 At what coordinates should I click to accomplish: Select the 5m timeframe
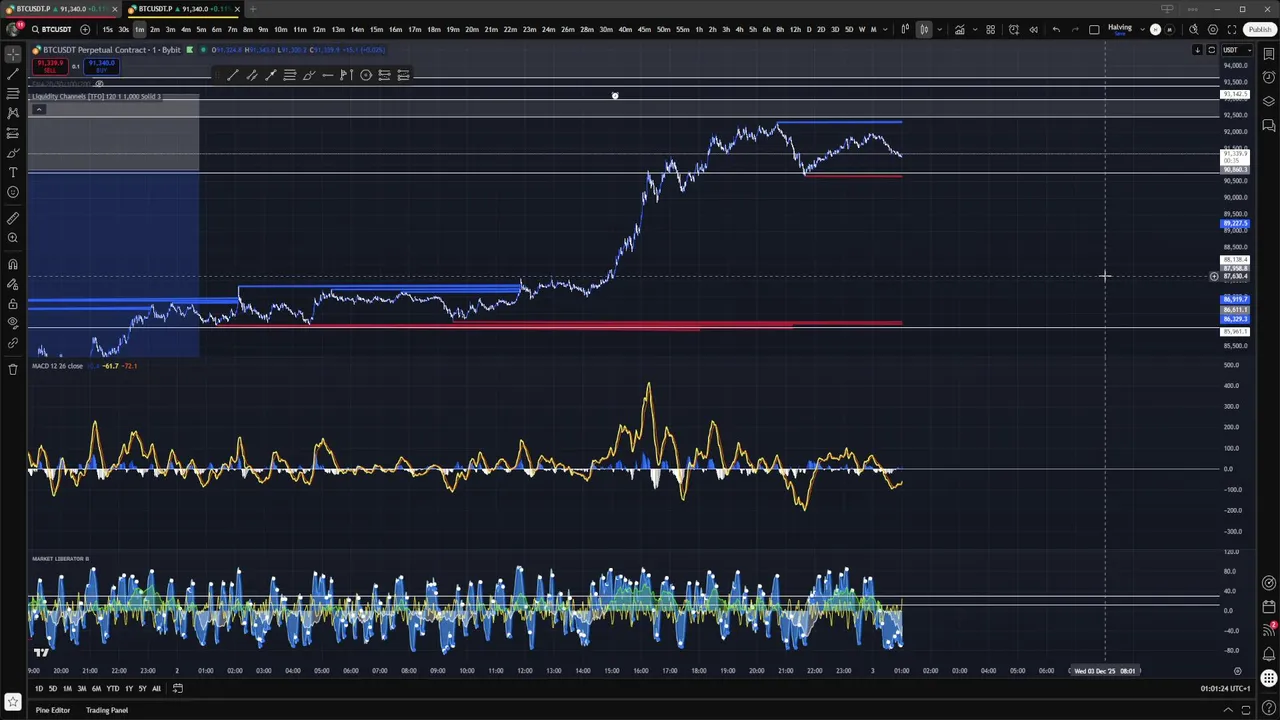[201, 29]
